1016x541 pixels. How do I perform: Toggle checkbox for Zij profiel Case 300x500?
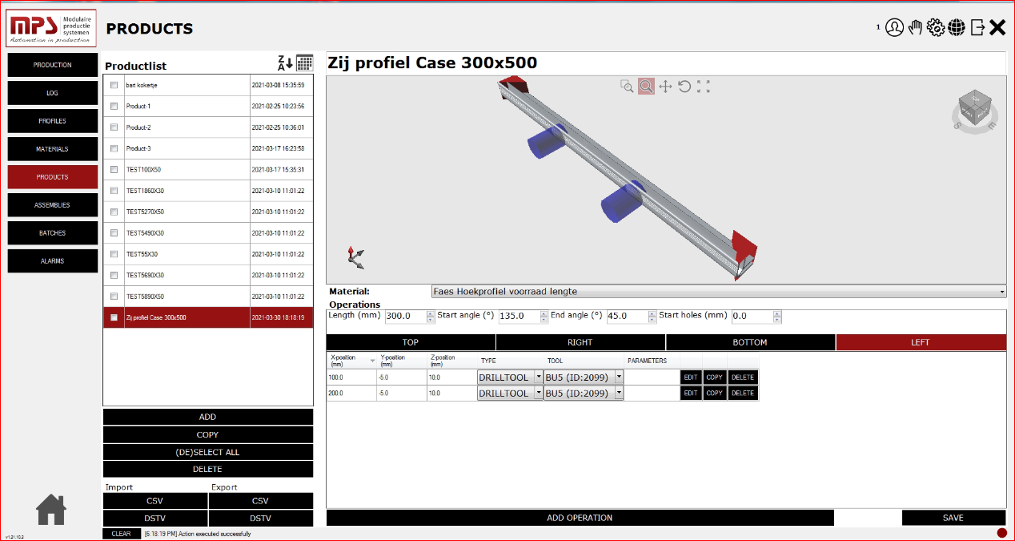click(114, 318)
